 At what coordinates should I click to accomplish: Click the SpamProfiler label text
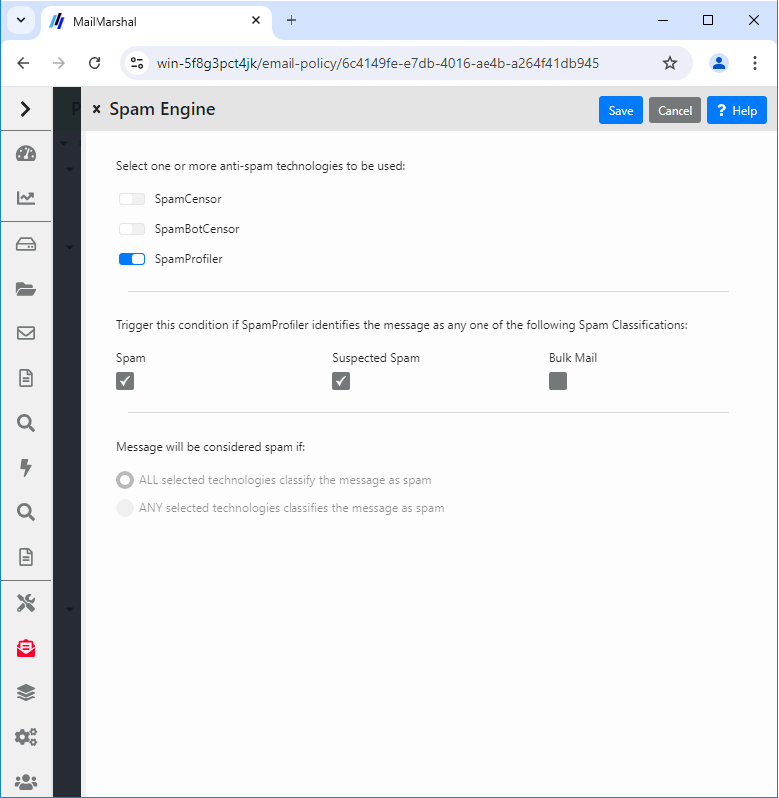click(188, 259)
